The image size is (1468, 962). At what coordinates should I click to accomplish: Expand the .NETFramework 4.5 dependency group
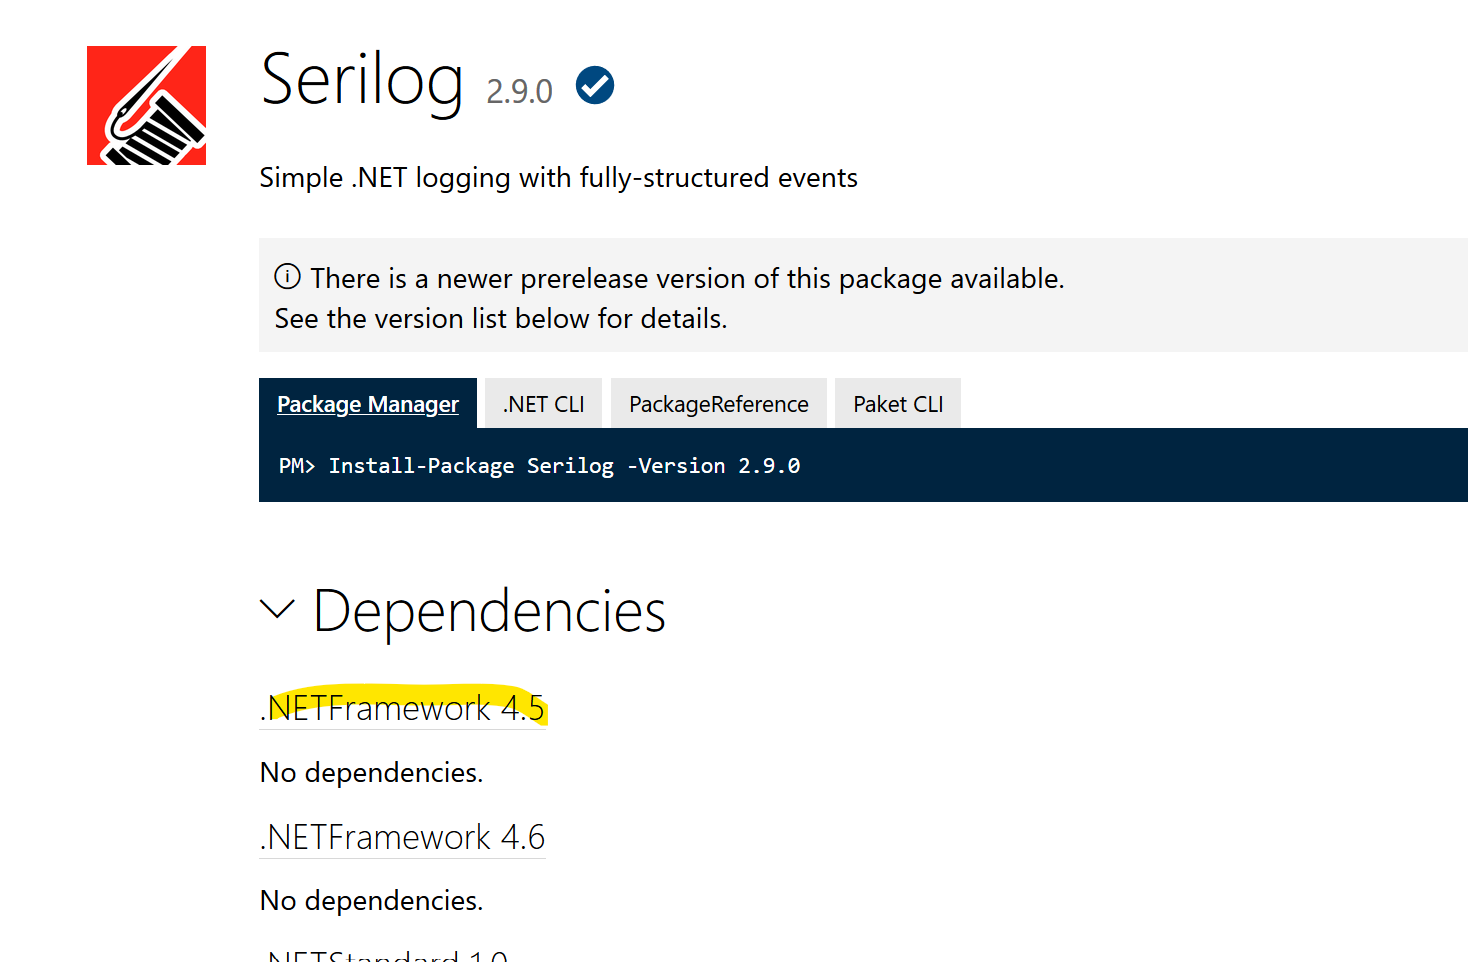pyautogui.click(x=403, y=708)
